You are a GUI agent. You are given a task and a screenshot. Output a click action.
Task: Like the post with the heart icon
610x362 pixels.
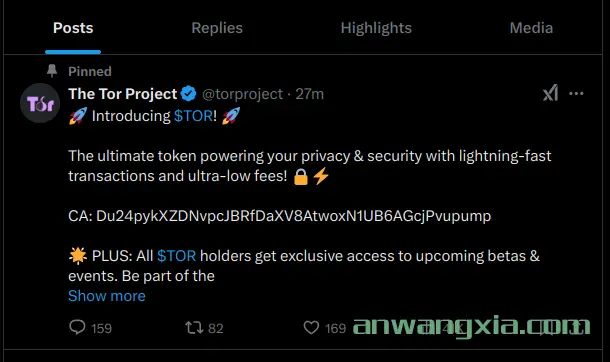[x=311, y=328]
